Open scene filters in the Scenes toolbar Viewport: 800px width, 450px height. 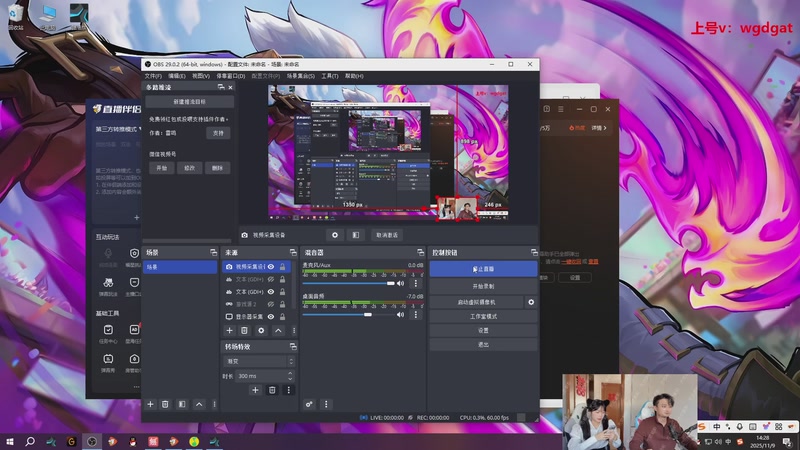(x=182, y=404)
